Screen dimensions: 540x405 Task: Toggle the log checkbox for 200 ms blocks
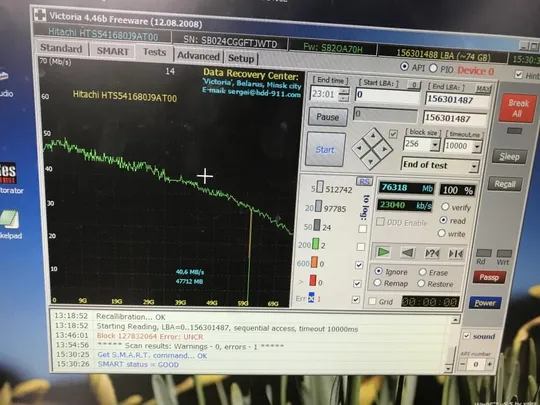(x=361, y=247)
